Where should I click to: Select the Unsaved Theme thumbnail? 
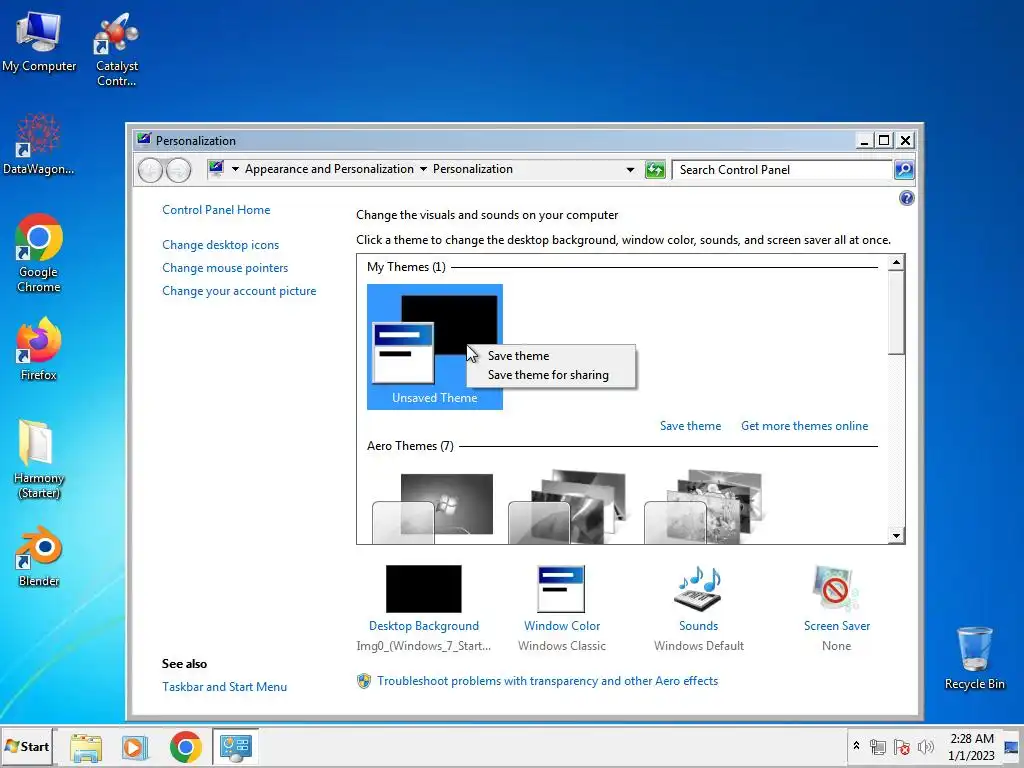tap(435, 347)
